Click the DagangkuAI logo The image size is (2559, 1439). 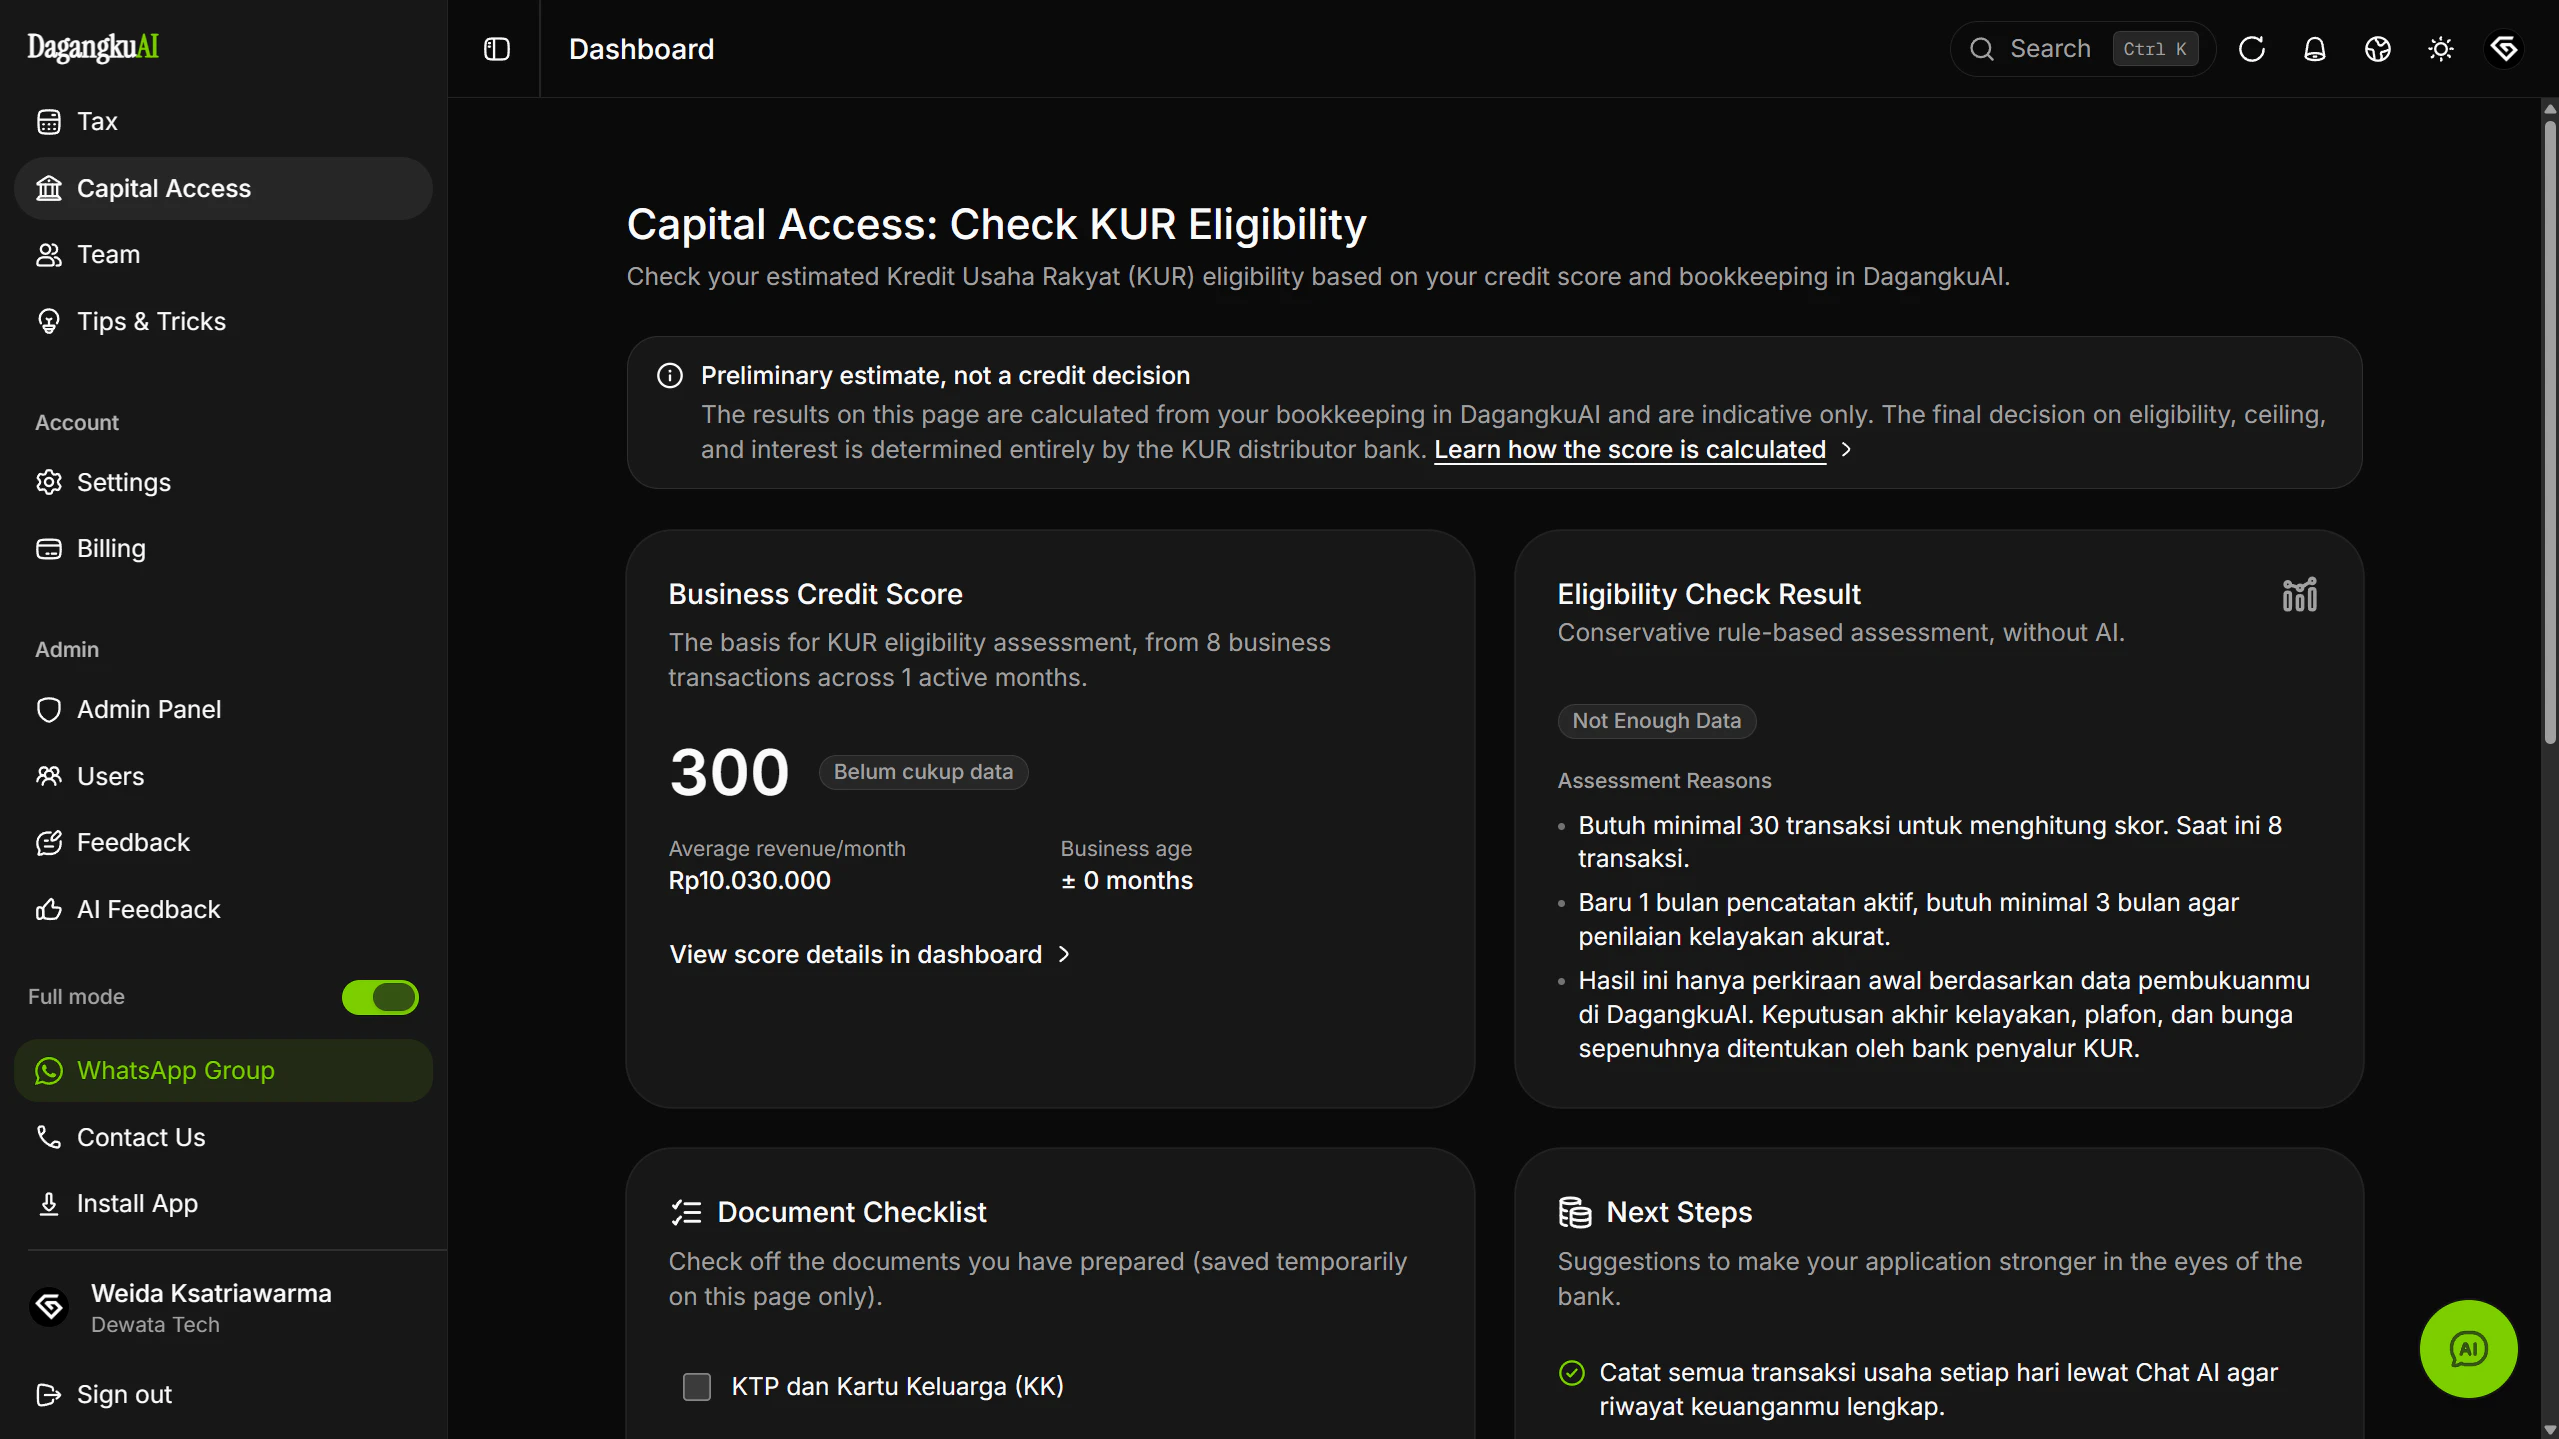[93, 47]
